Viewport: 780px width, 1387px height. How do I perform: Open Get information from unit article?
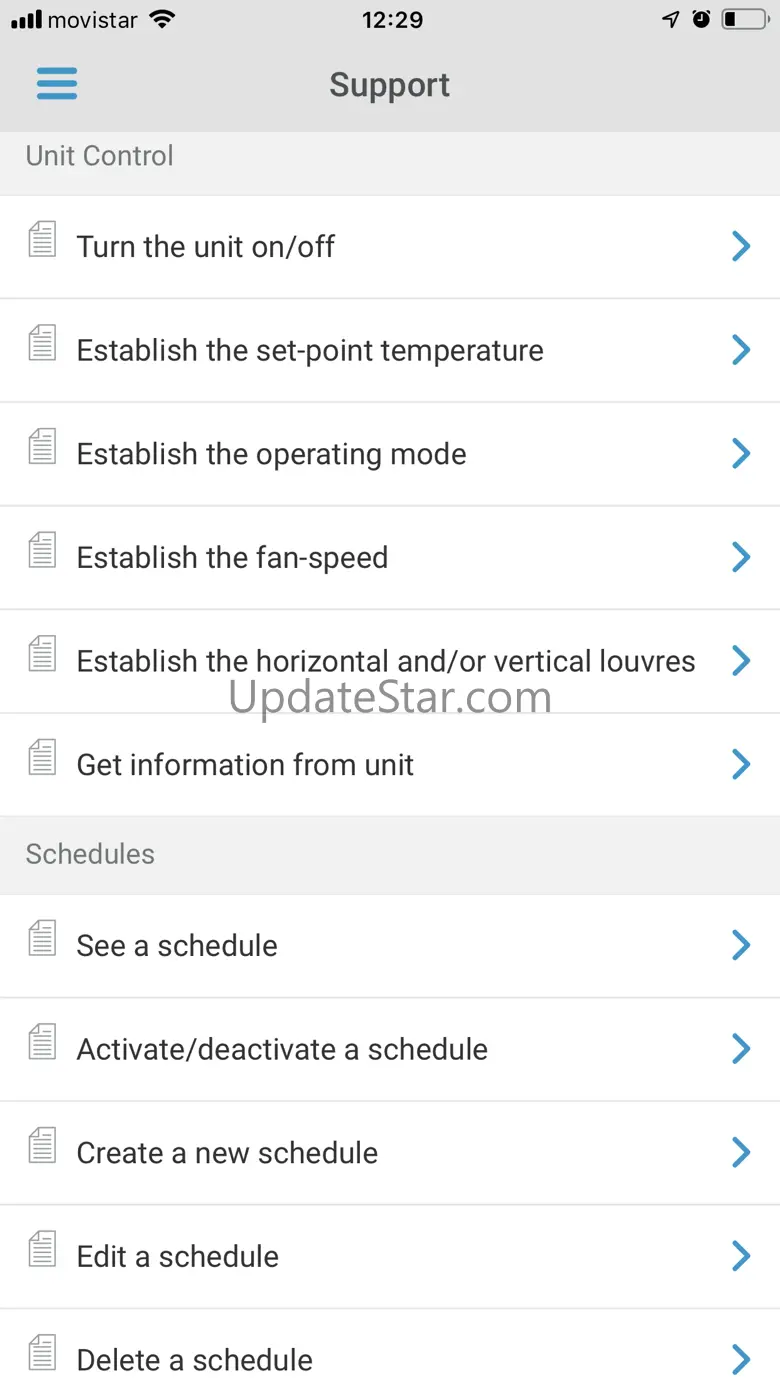pyautogui.click(x=245, y=765)
